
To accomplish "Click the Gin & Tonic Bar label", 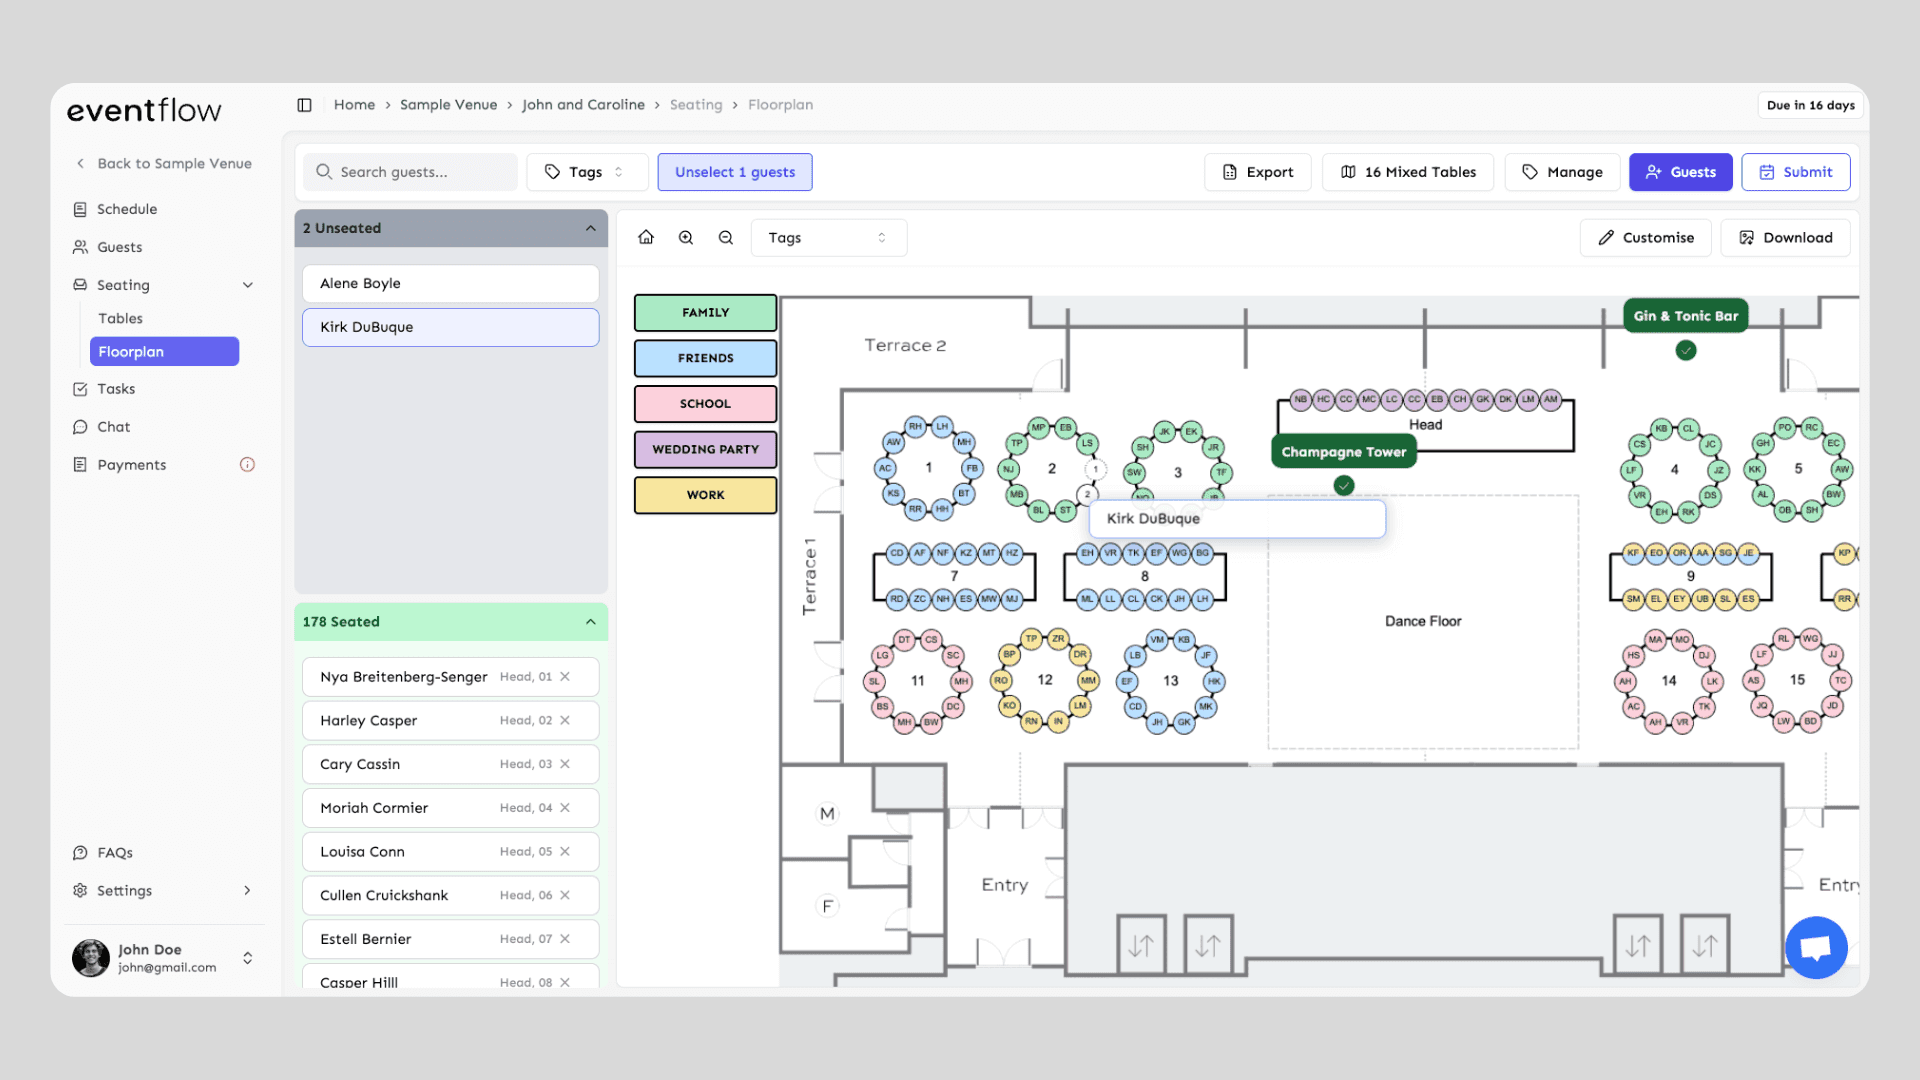I will pos(1686,316).
